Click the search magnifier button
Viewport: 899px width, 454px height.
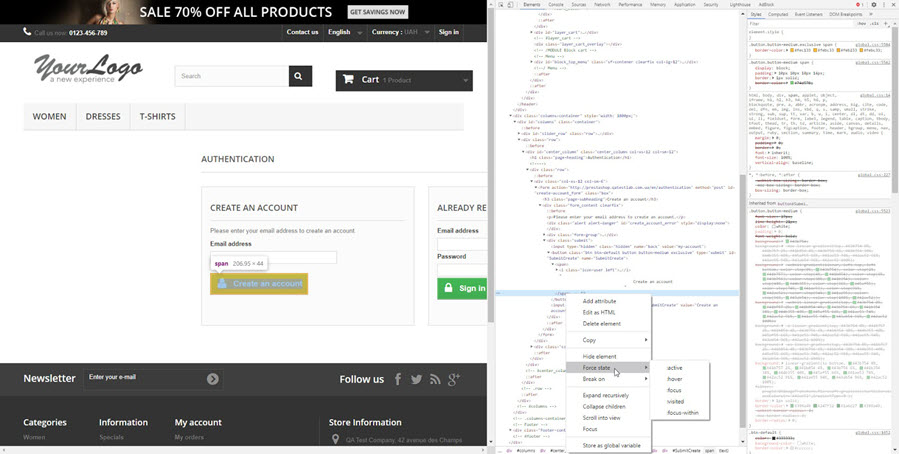click(x=300, y=76)
